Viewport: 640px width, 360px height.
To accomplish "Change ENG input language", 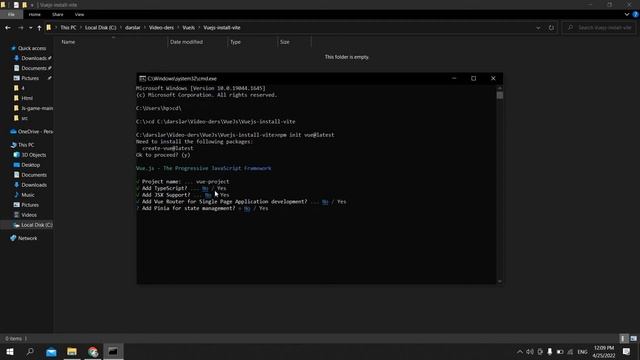I will pos(582,351).
